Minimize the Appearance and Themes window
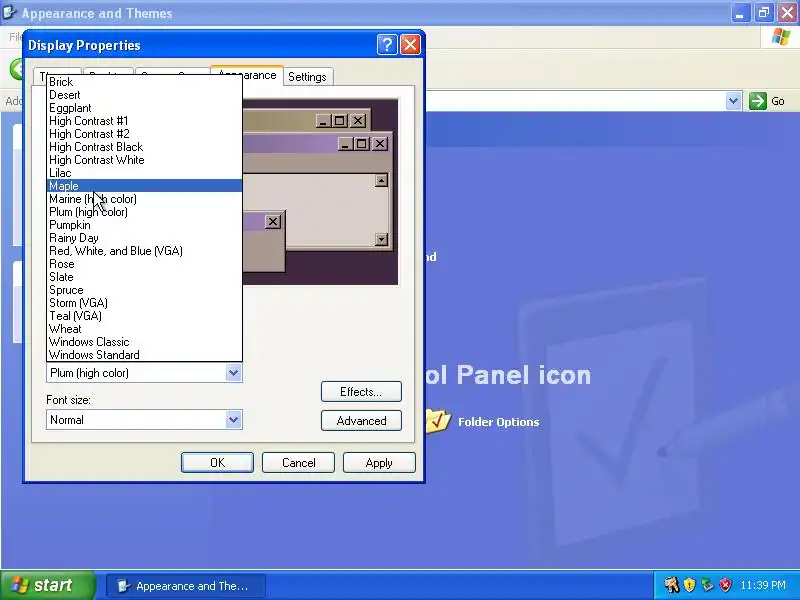 740,13
